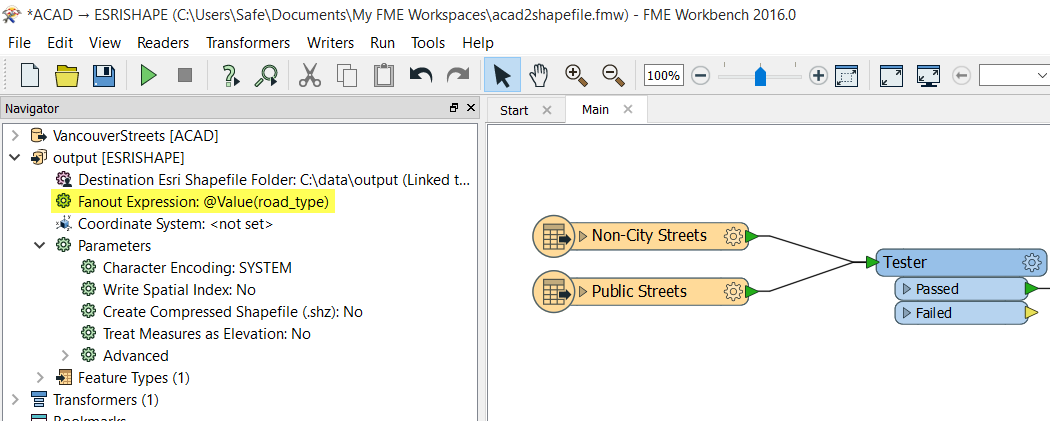Undock the Navigator panel
Viewport: 1050px width, 421px height.
[x=454, y=108]
